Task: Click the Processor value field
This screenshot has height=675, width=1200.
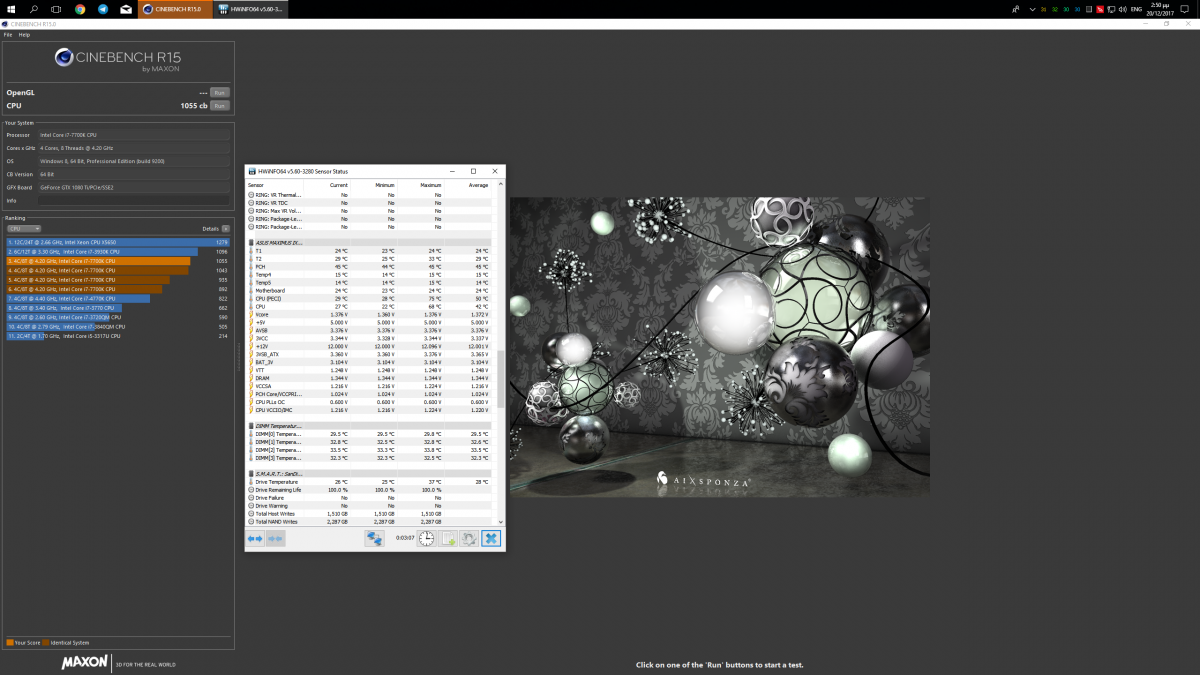Action: tap(134, 134)
